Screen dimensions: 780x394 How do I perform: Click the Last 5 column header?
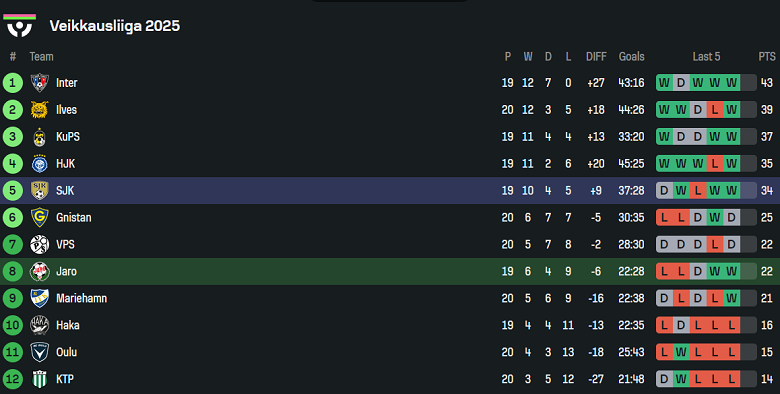[706, 57]
